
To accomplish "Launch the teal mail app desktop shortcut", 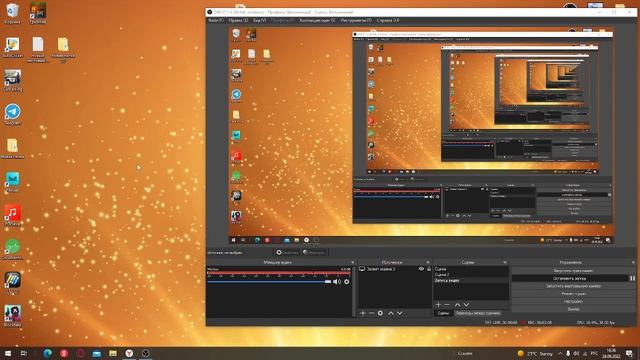I will 13,181.
